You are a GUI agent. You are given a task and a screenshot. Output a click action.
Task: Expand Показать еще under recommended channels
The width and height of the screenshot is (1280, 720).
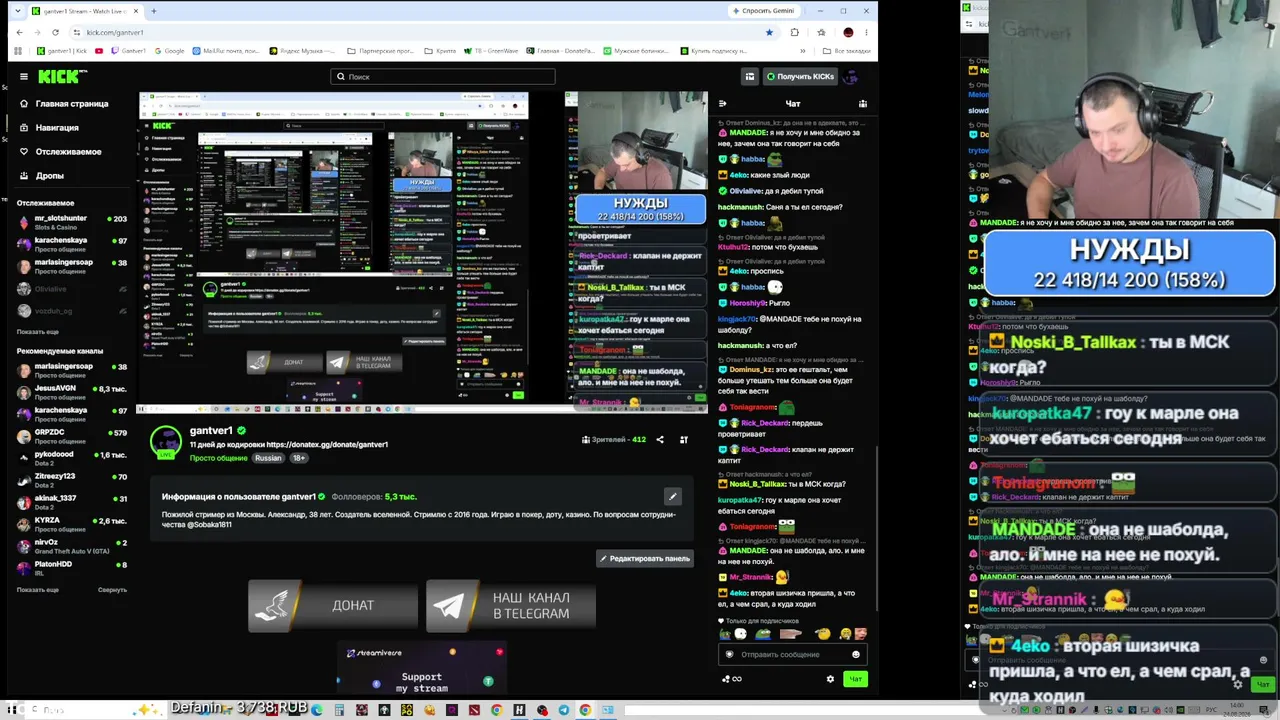(x=38, y=589)
